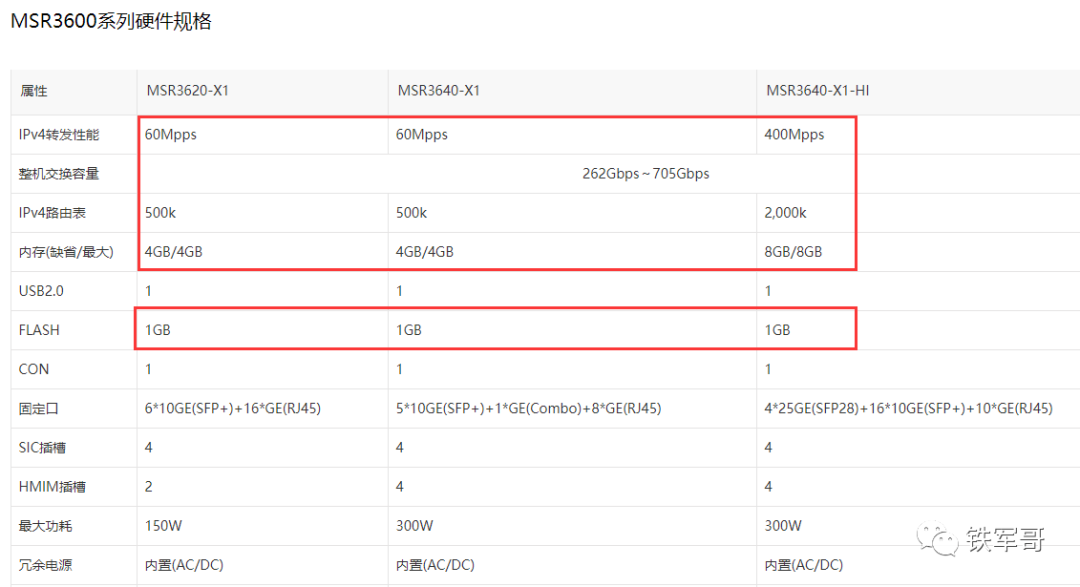1080x587 pixels.
Task: Select "4GB/4GB" under MSR3620-X1
Action: coord(174,252)
